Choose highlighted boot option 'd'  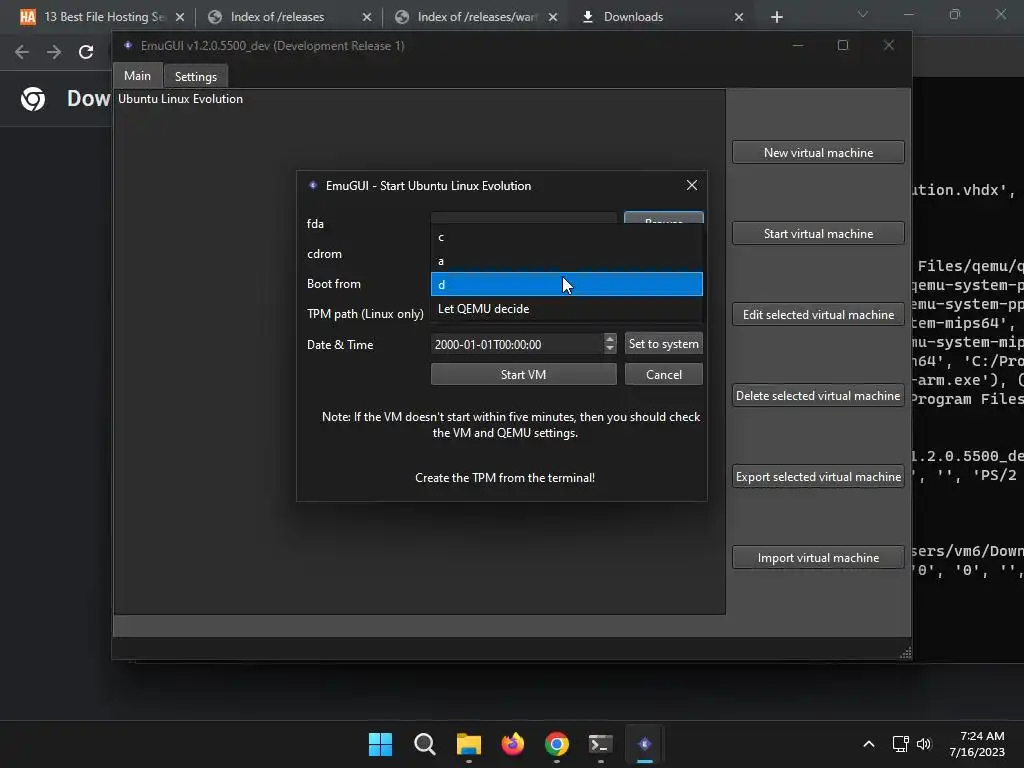[x=566, y=285]
